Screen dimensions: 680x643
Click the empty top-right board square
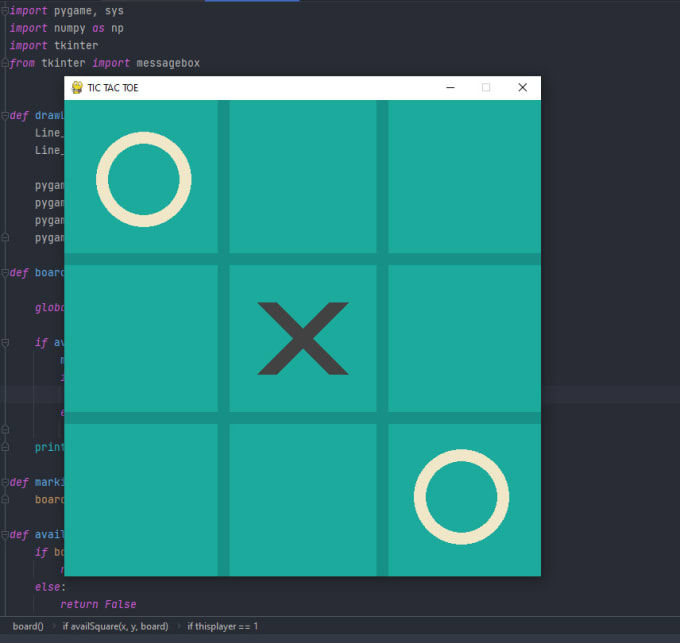click(464, 176)
